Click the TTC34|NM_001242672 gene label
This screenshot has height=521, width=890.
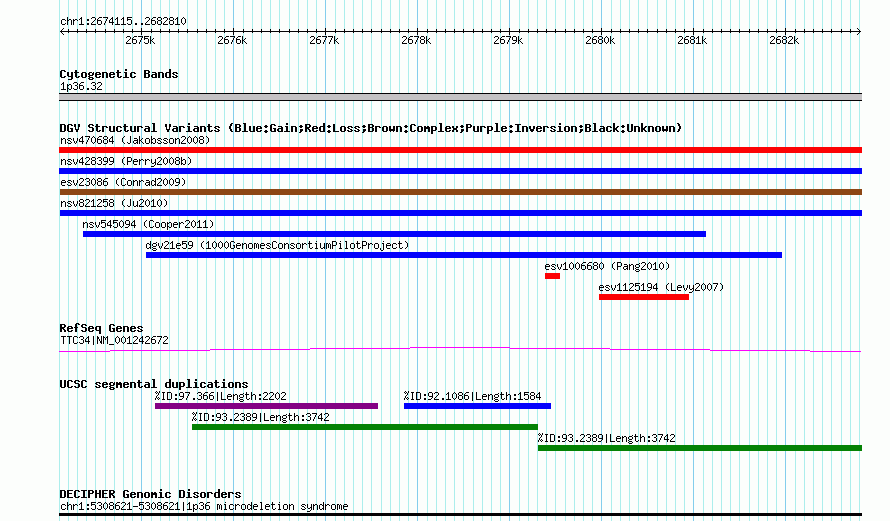click(x=114, y=341)
